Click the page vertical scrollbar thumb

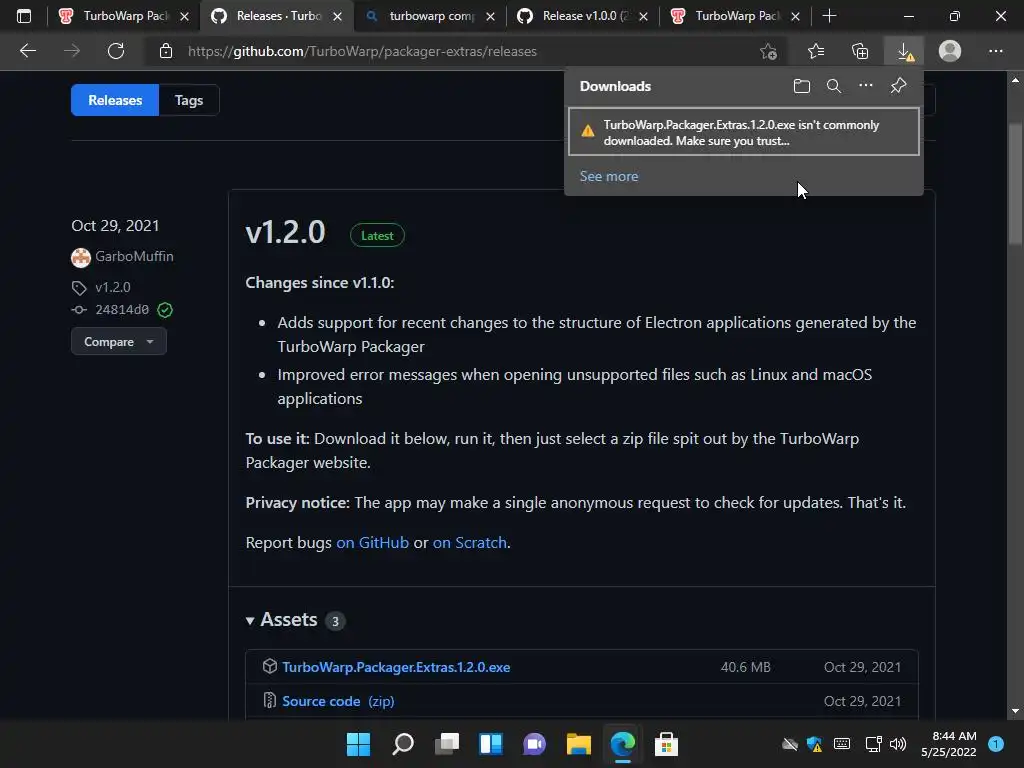[1015, 183]
